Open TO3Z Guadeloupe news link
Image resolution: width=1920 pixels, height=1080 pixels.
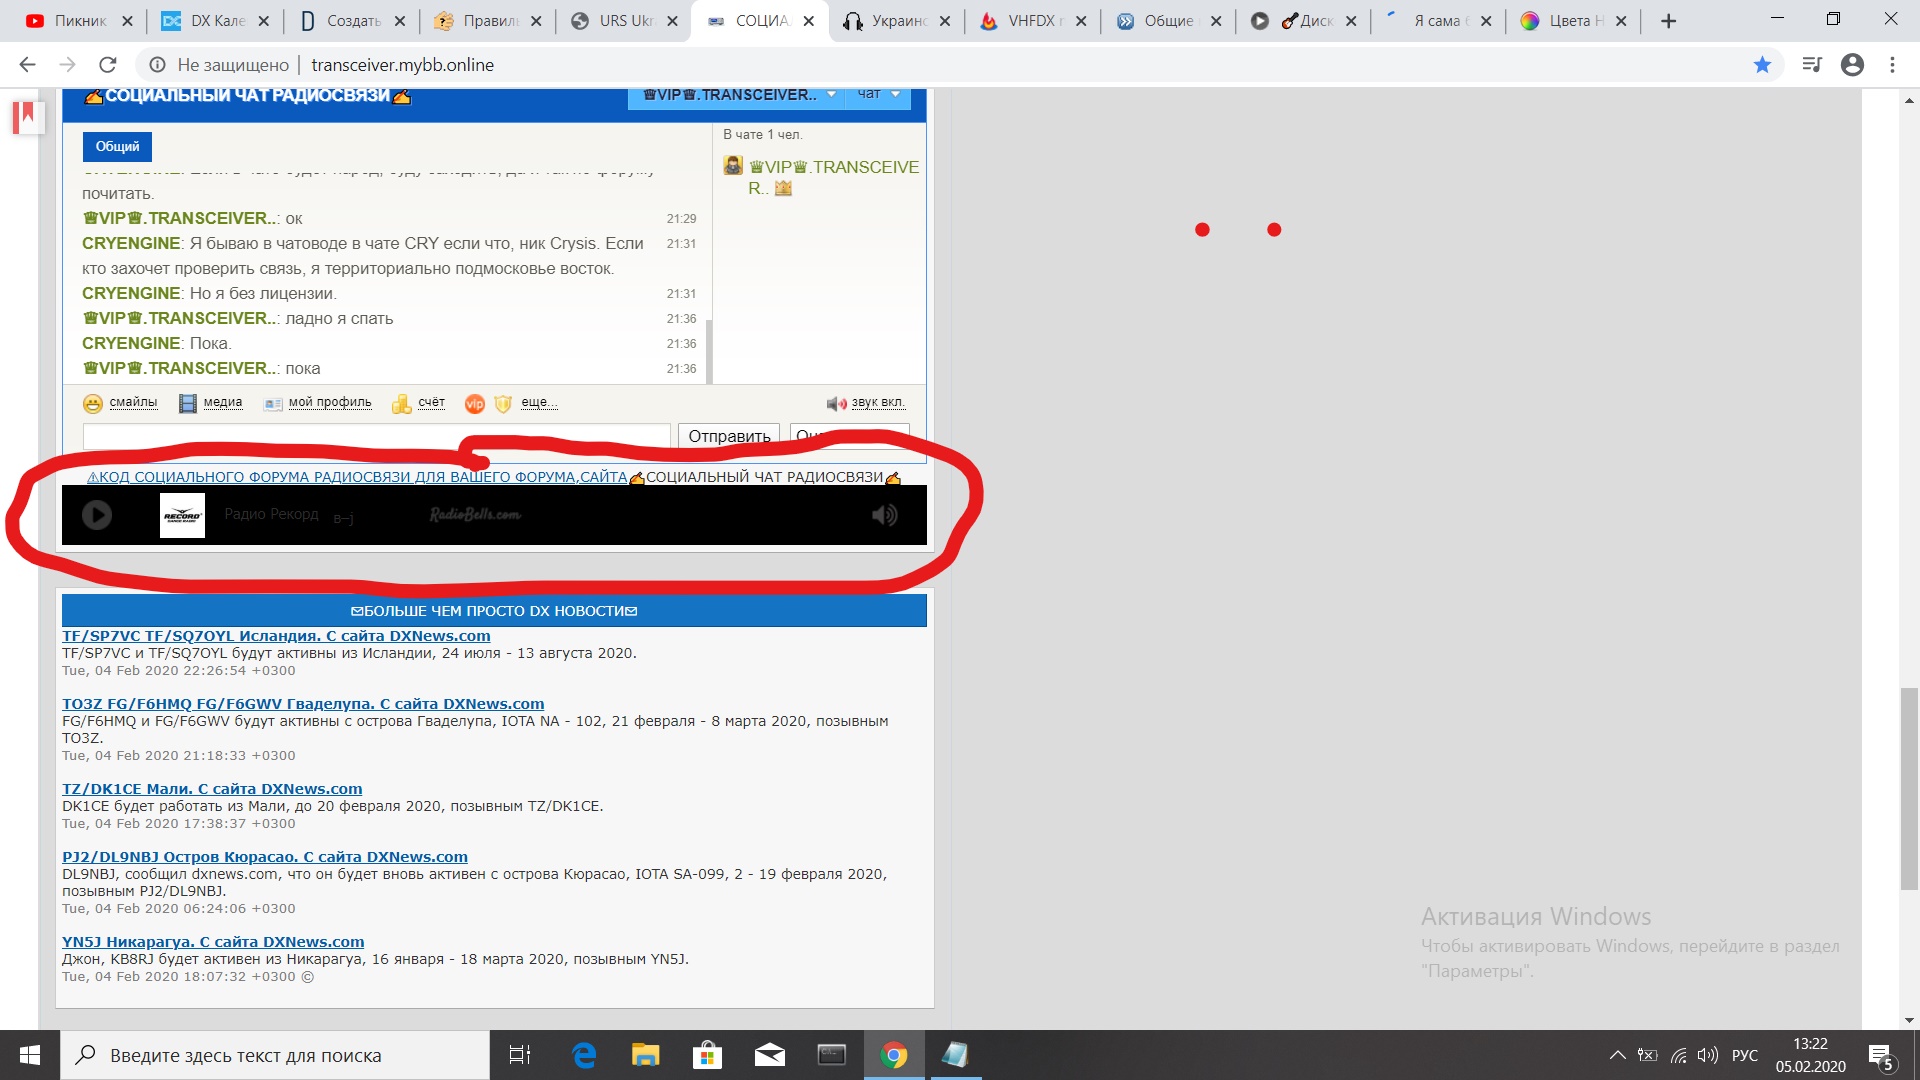[x=303, y=704]
